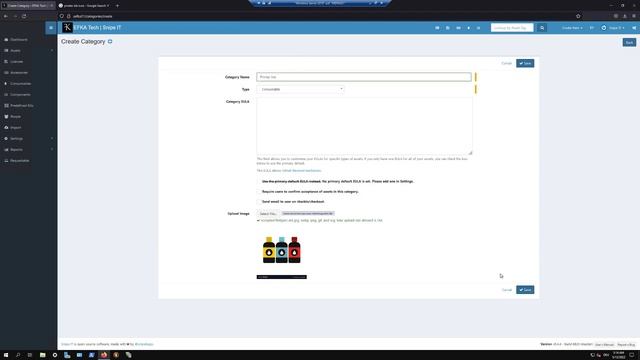Click the browser back arrow
The height and width of the screenshot is (360, 640).
coord(6,16)
